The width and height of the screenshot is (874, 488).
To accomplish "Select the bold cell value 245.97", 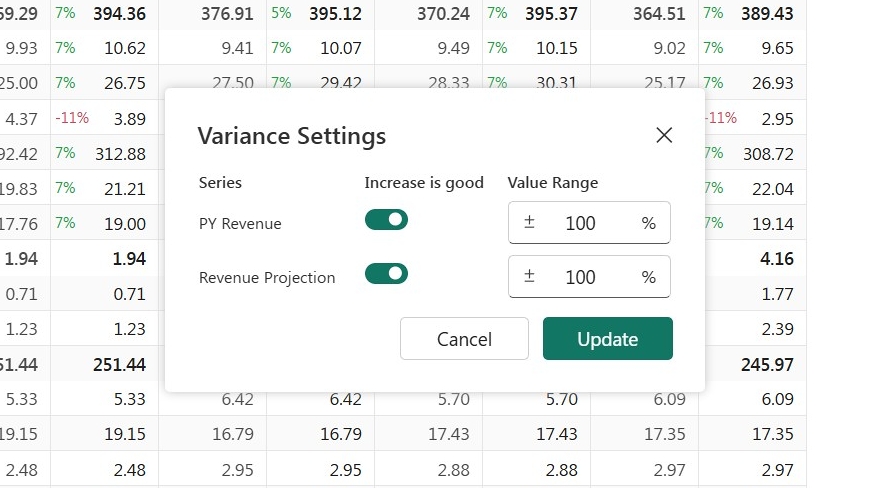I will coord(767,364).
